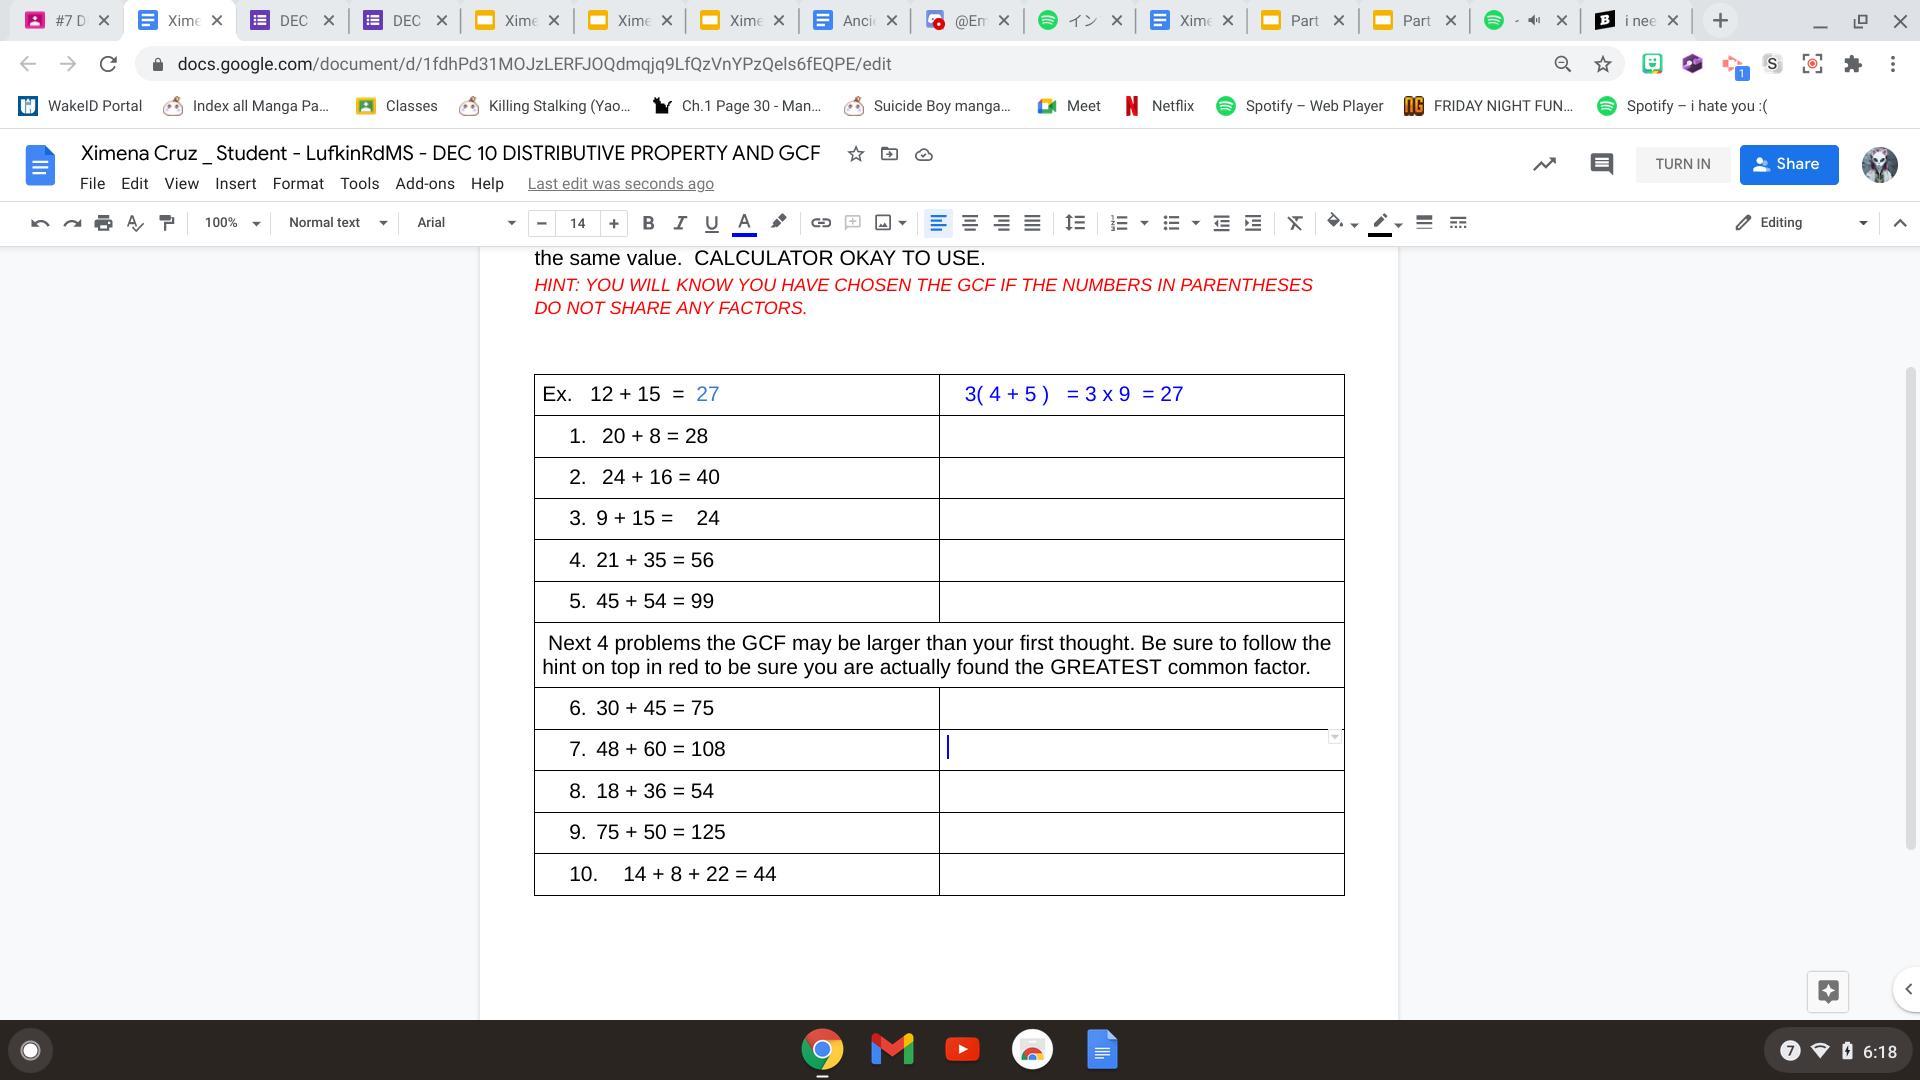Open the Insert menu
The image size is (1920, 1080).
(235, 184)
